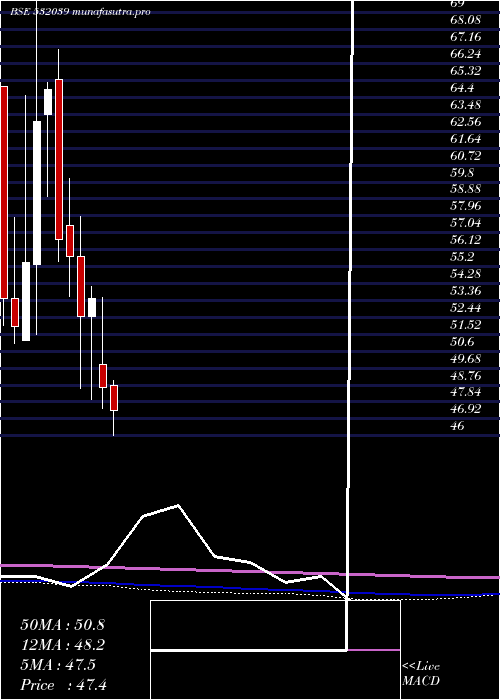Click the 58.88 price axis label
The width and height of the screenshot is (500, 700).
pos(466,190)
